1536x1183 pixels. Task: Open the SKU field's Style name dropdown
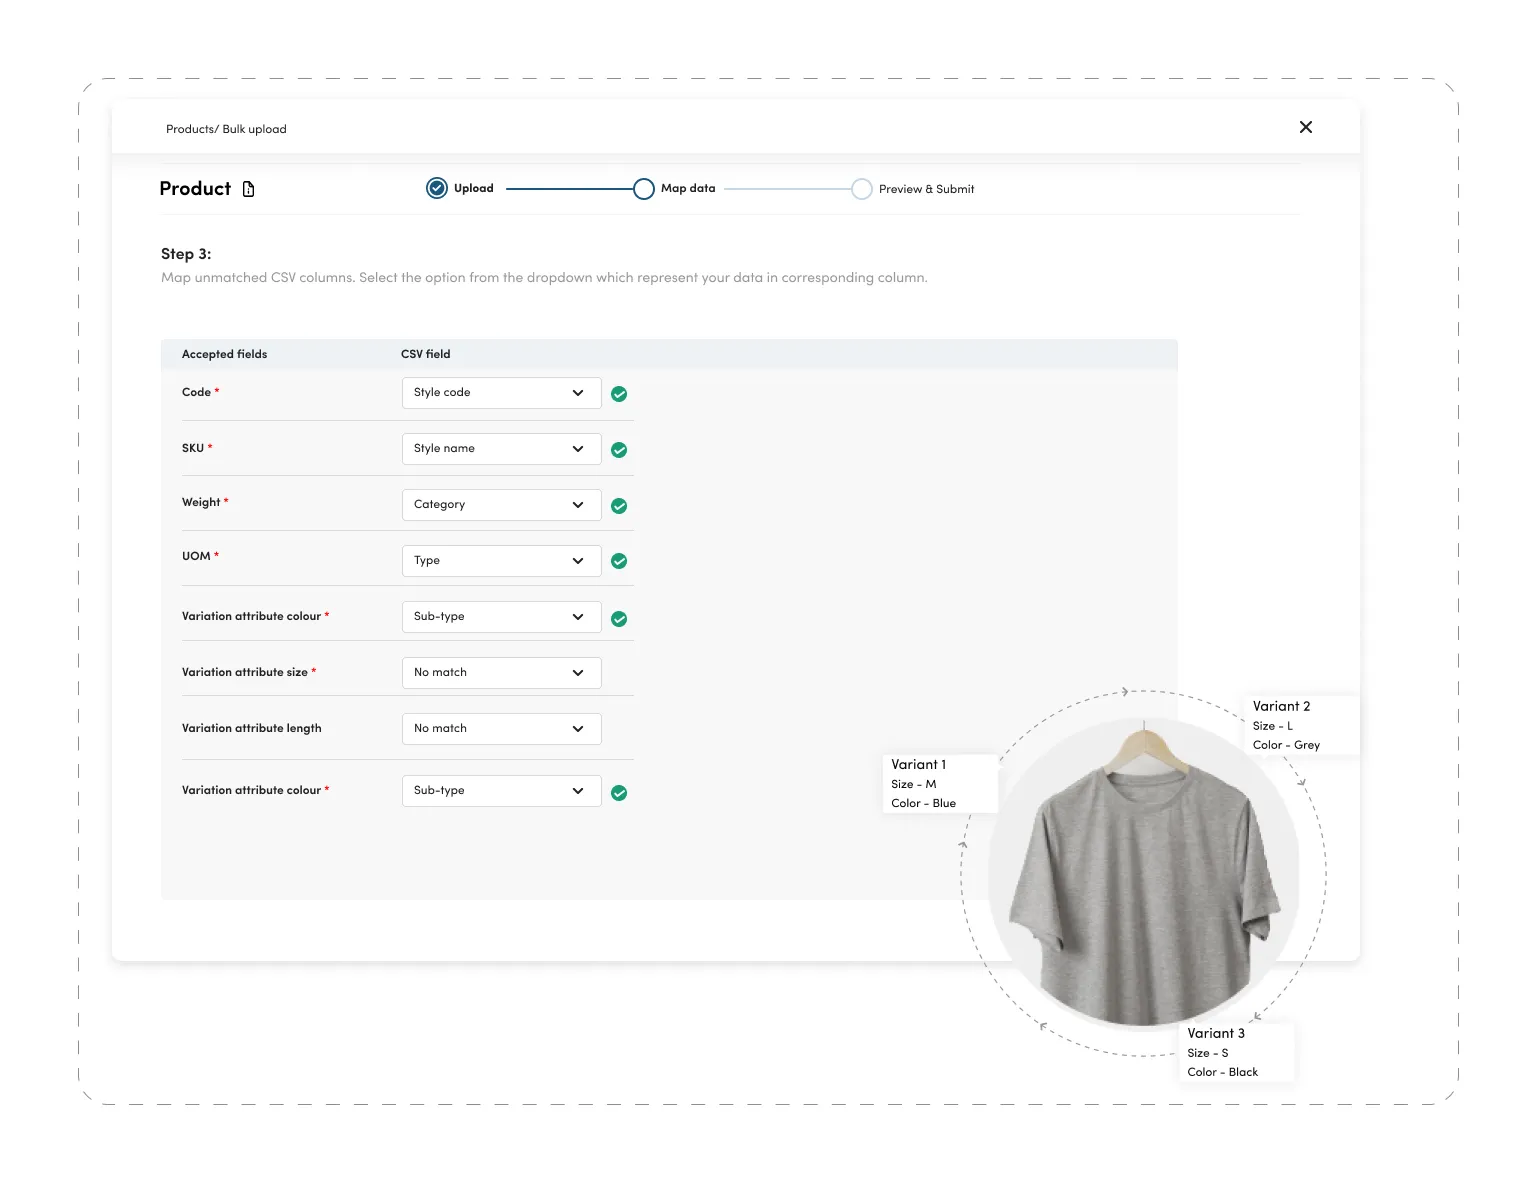pyautogui.click(x=501, y=449)
